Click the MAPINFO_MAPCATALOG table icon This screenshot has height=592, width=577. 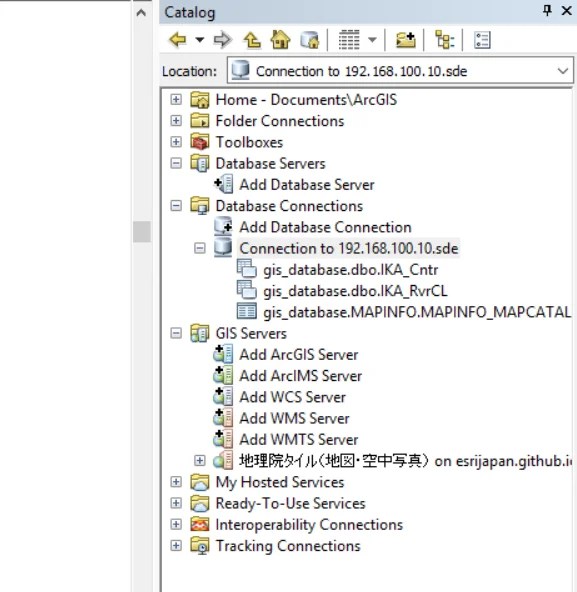247,311
